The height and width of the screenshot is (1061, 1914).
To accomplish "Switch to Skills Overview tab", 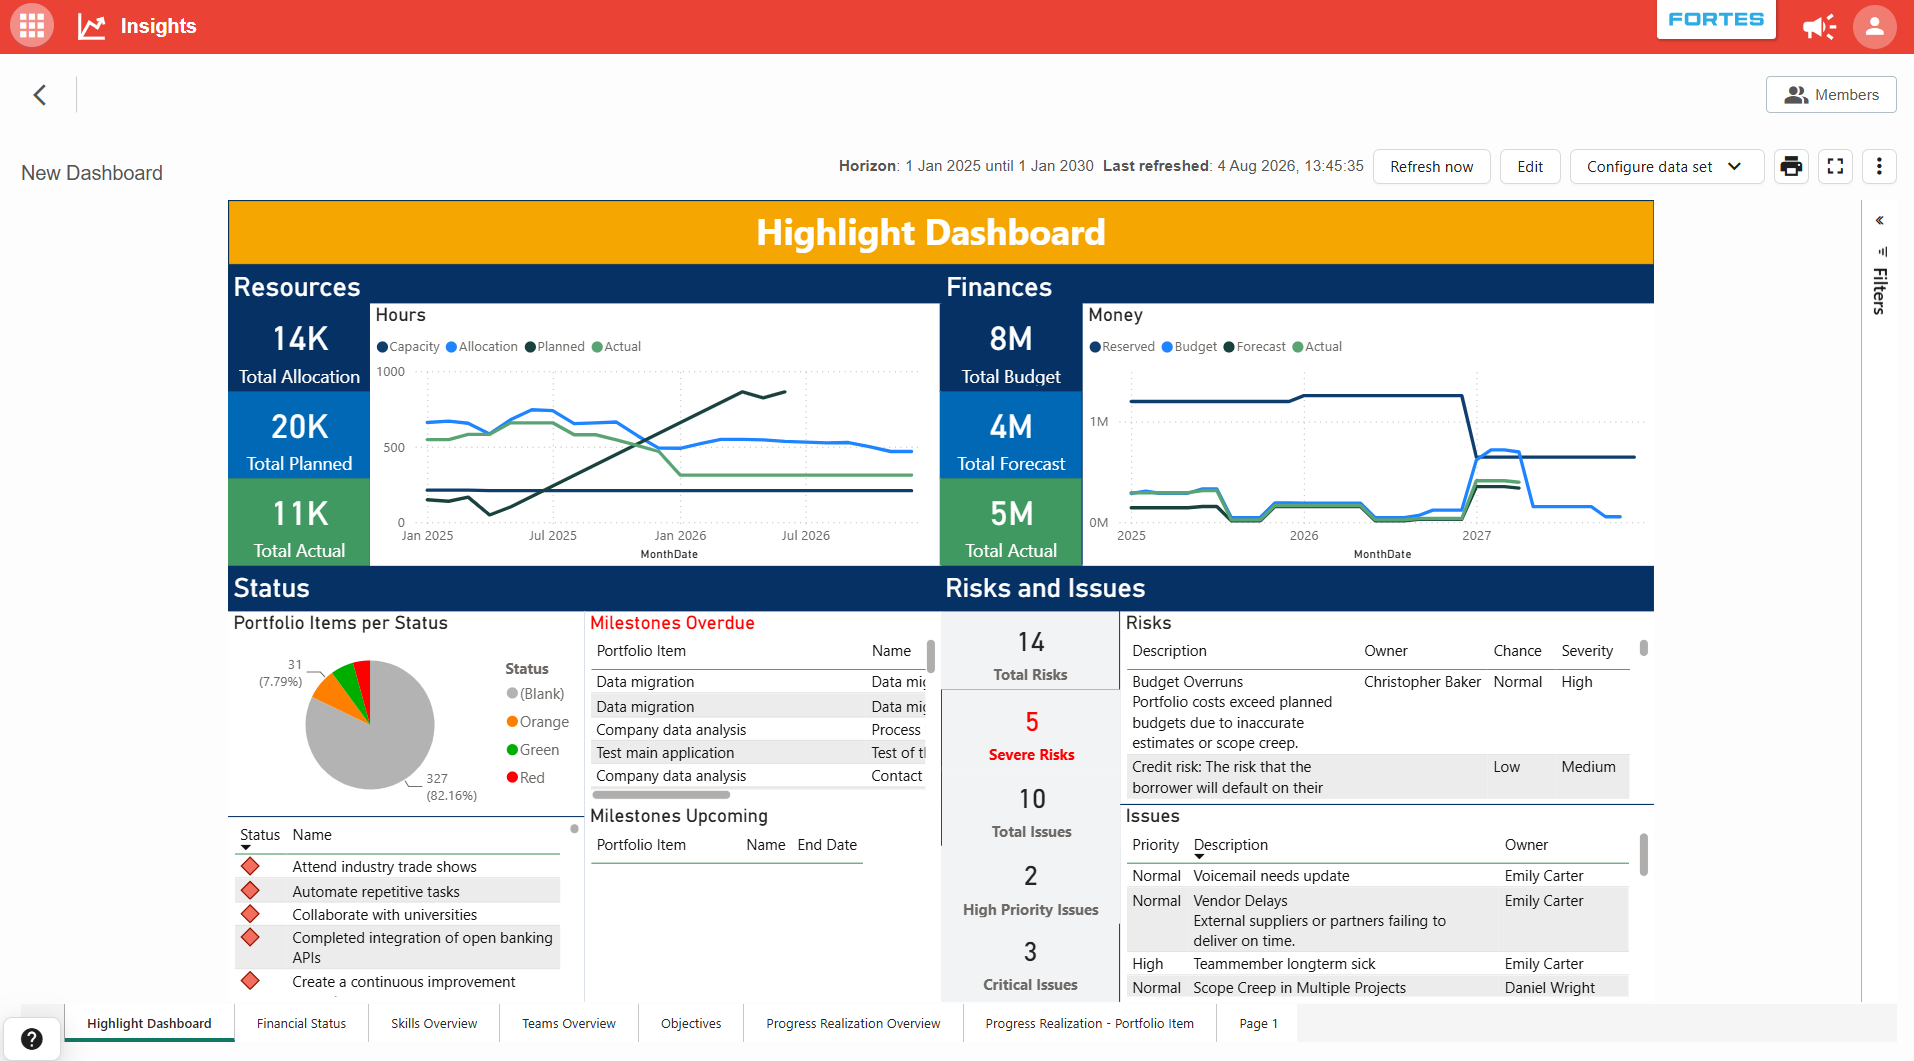I will 434,1023.
